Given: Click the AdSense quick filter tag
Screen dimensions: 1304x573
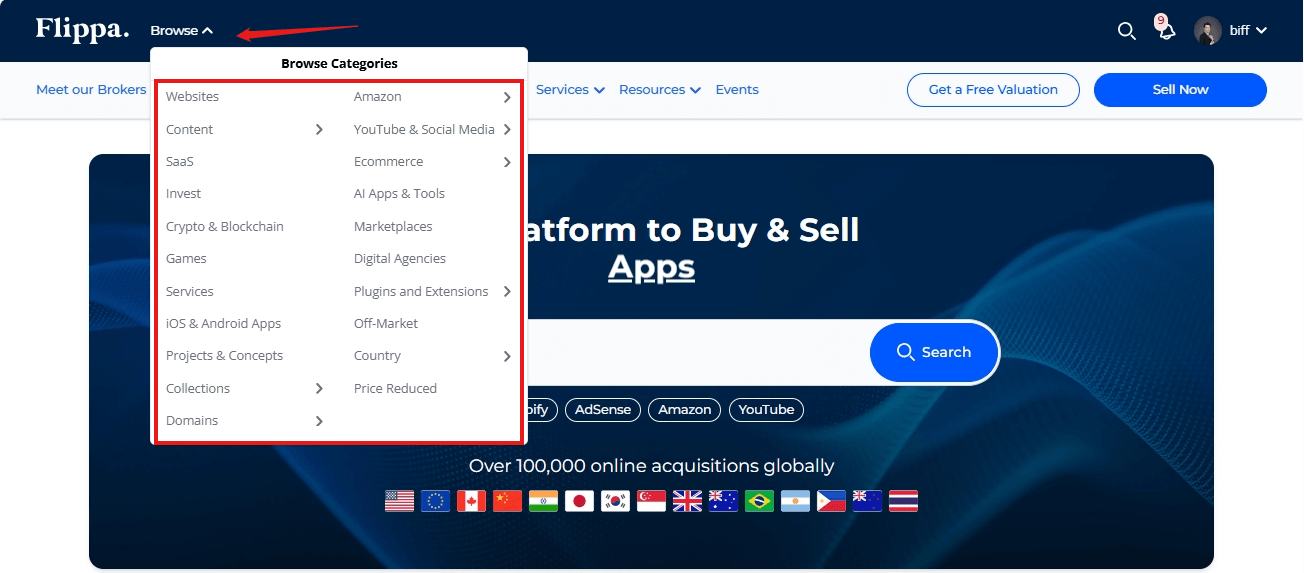Looking at the screenshot, I should click(x=603, y=410).
